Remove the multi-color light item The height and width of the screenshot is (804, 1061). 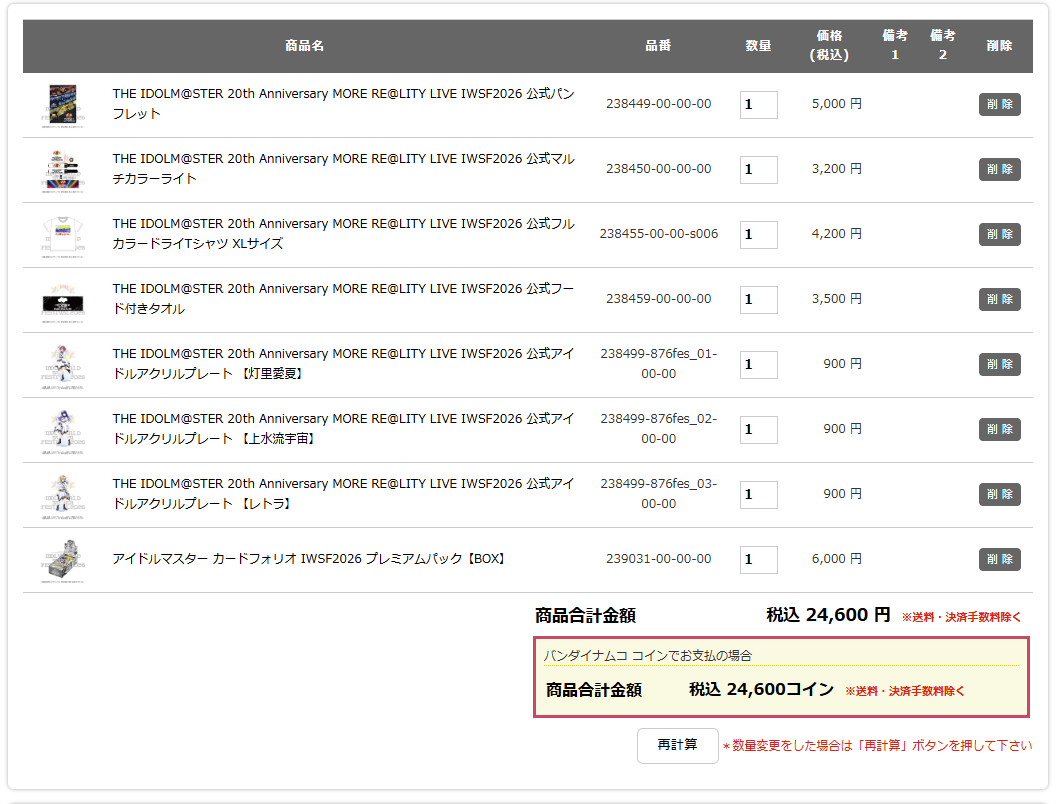click(x=999, y=170)
